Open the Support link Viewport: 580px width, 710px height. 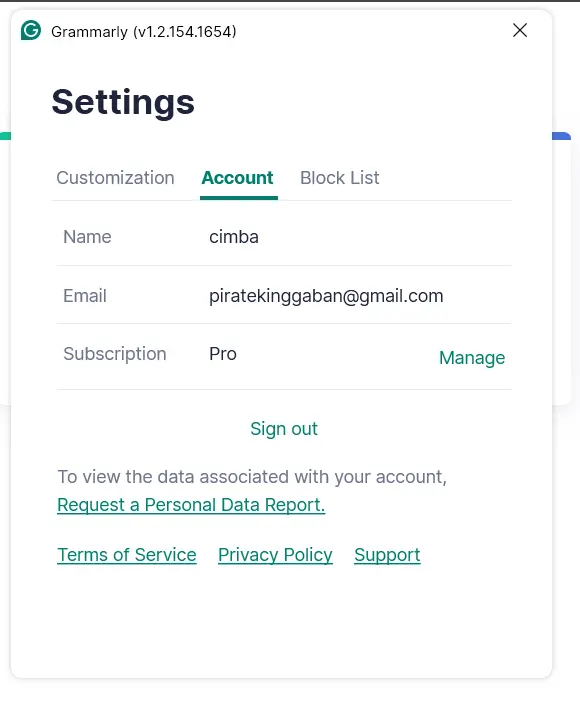coord(387,555)
